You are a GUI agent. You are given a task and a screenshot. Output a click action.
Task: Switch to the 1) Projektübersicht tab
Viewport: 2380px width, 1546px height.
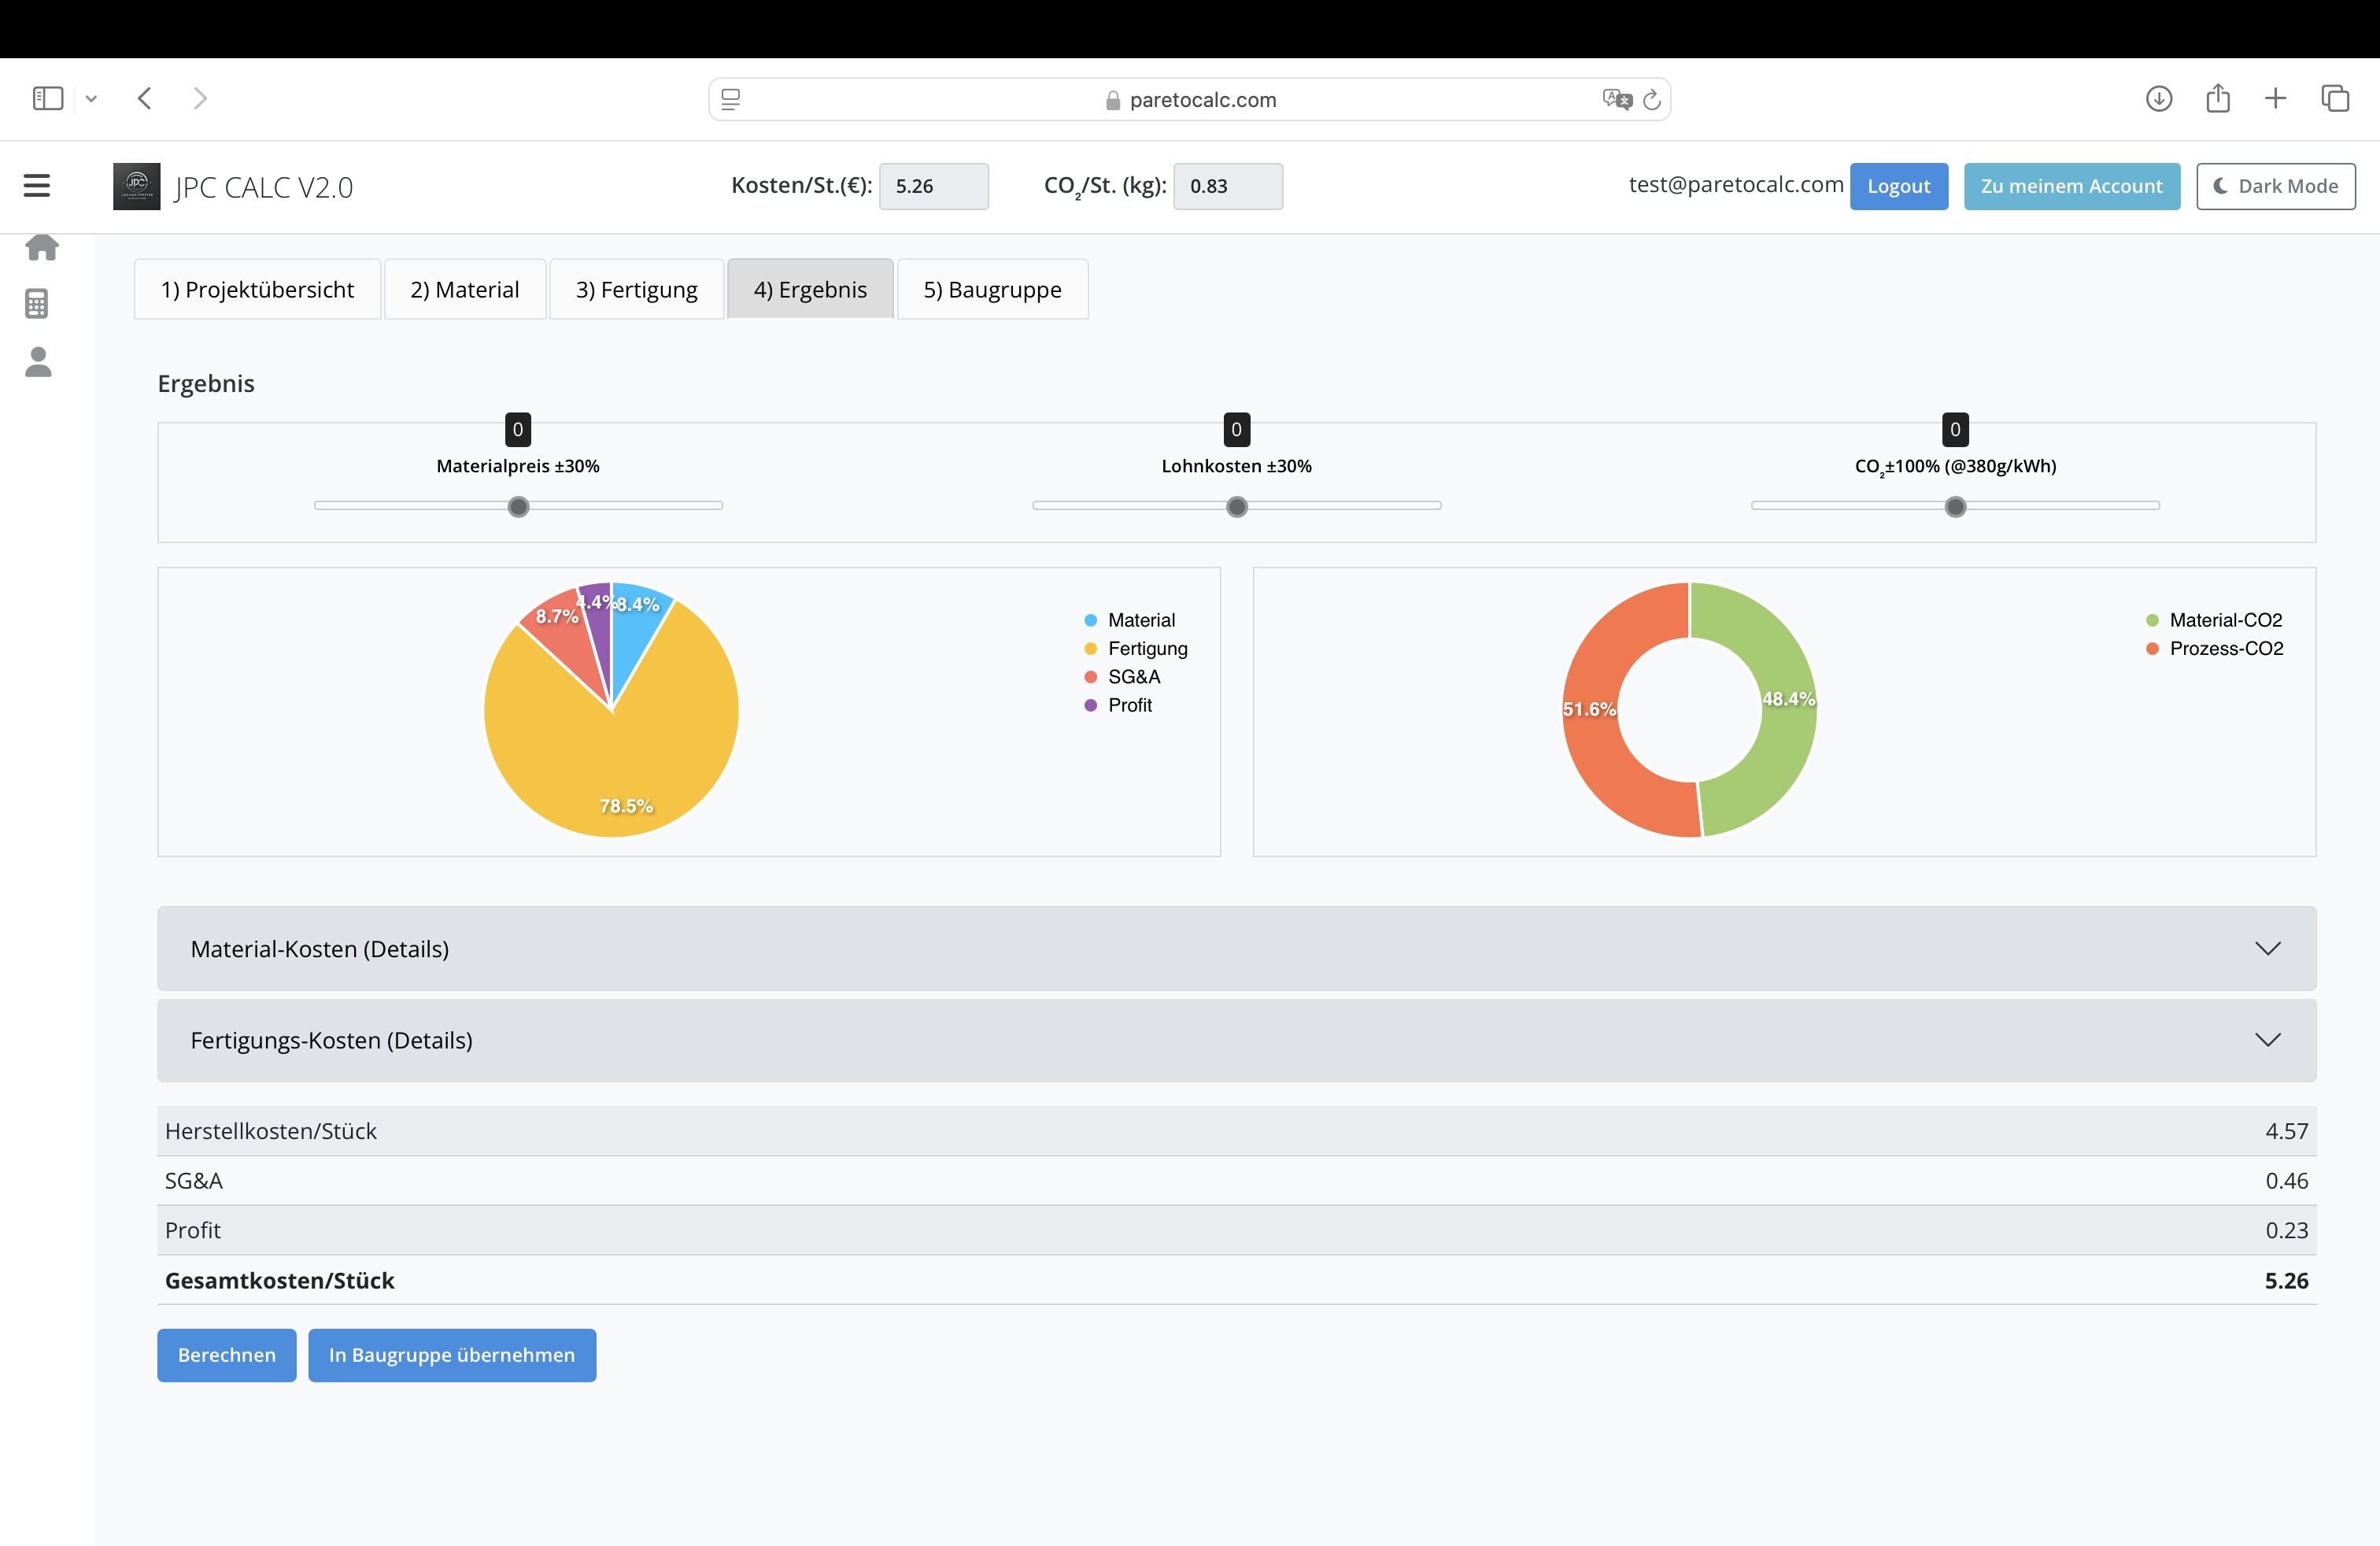point(258,289)
